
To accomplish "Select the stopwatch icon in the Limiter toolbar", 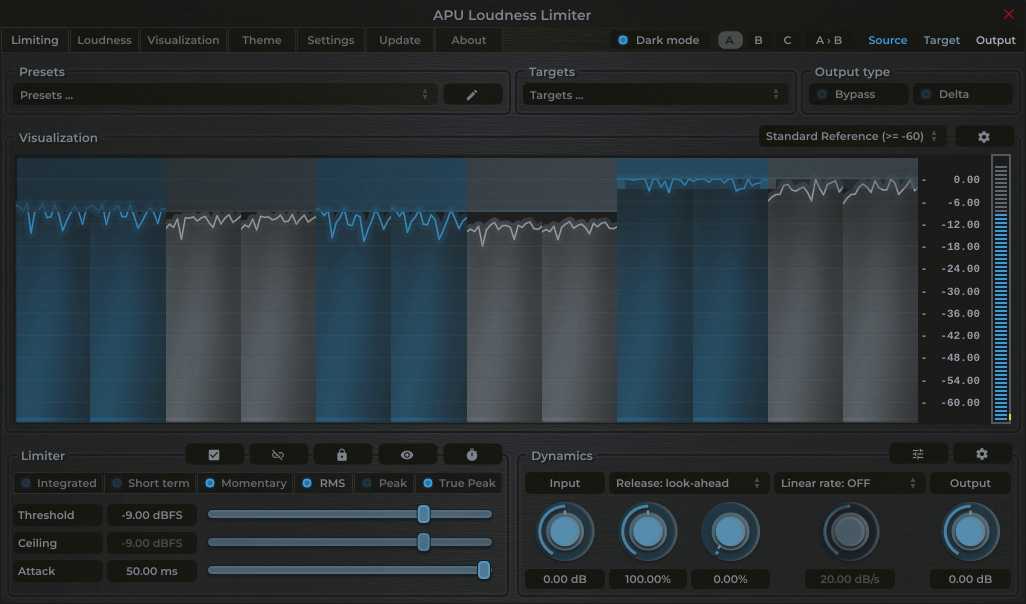I will coord(472,454).
